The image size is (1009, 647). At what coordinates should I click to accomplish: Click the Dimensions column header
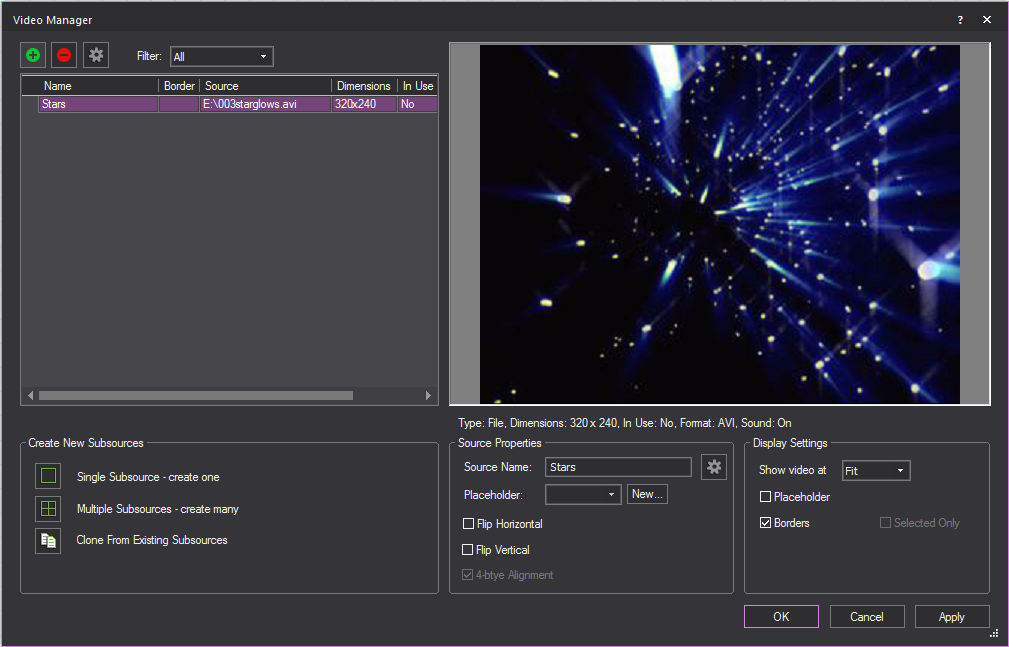point(363,86)
